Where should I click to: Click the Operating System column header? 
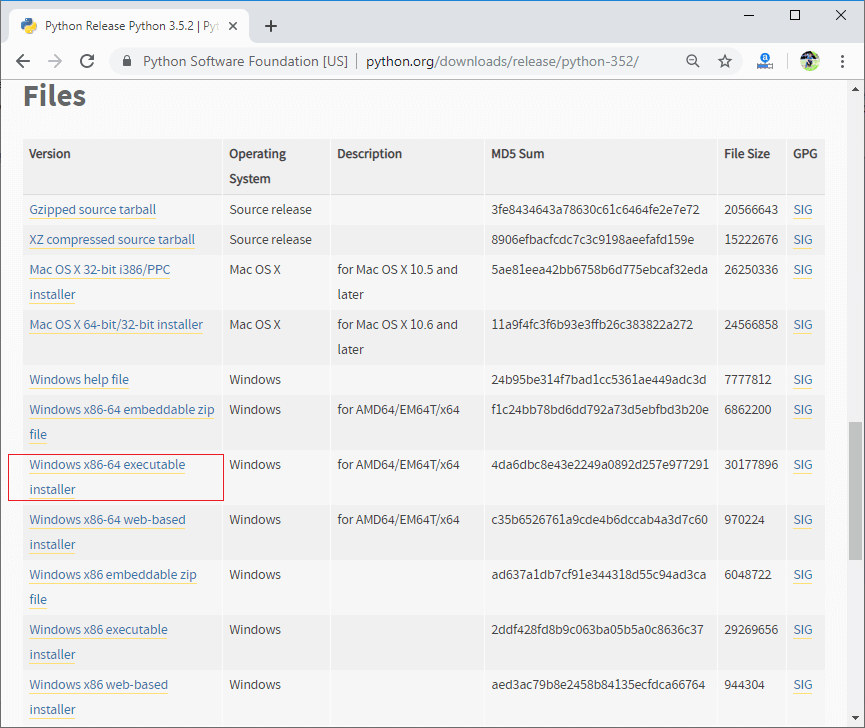258,166
